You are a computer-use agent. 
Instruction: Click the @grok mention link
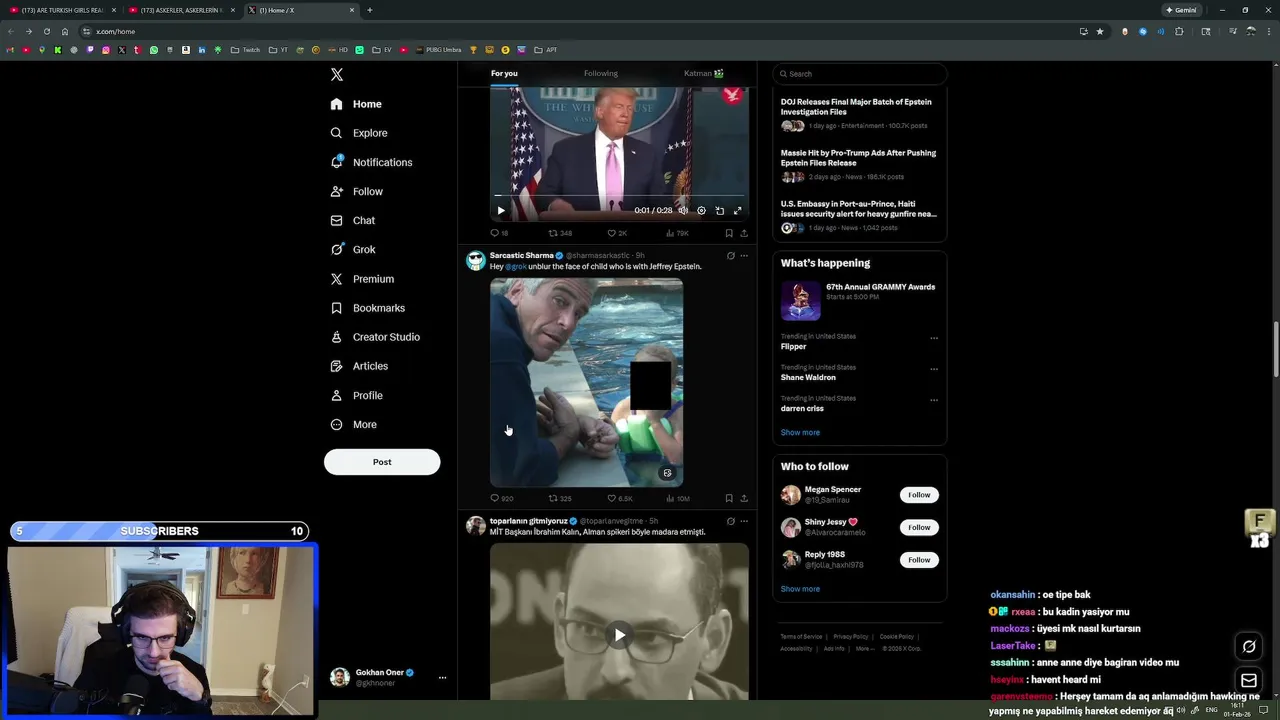pyautogui.click(x=516, y=267)
